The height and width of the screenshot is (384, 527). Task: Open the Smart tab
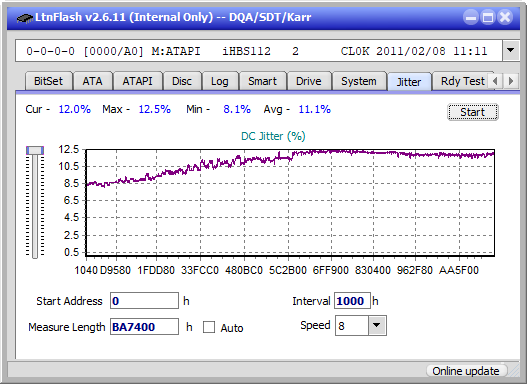coord(262,81)
